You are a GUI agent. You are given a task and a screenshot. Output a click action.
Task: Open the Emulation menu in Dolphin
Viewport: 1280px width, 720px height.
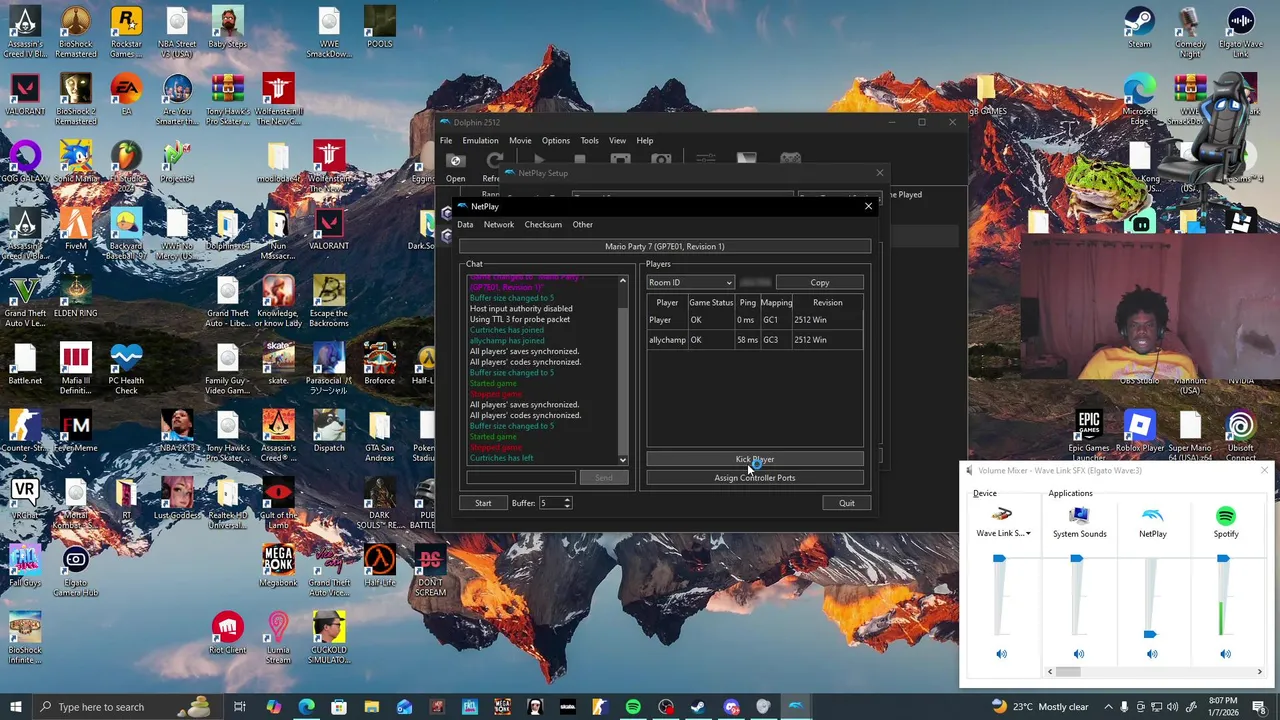[x=480, y=141]
